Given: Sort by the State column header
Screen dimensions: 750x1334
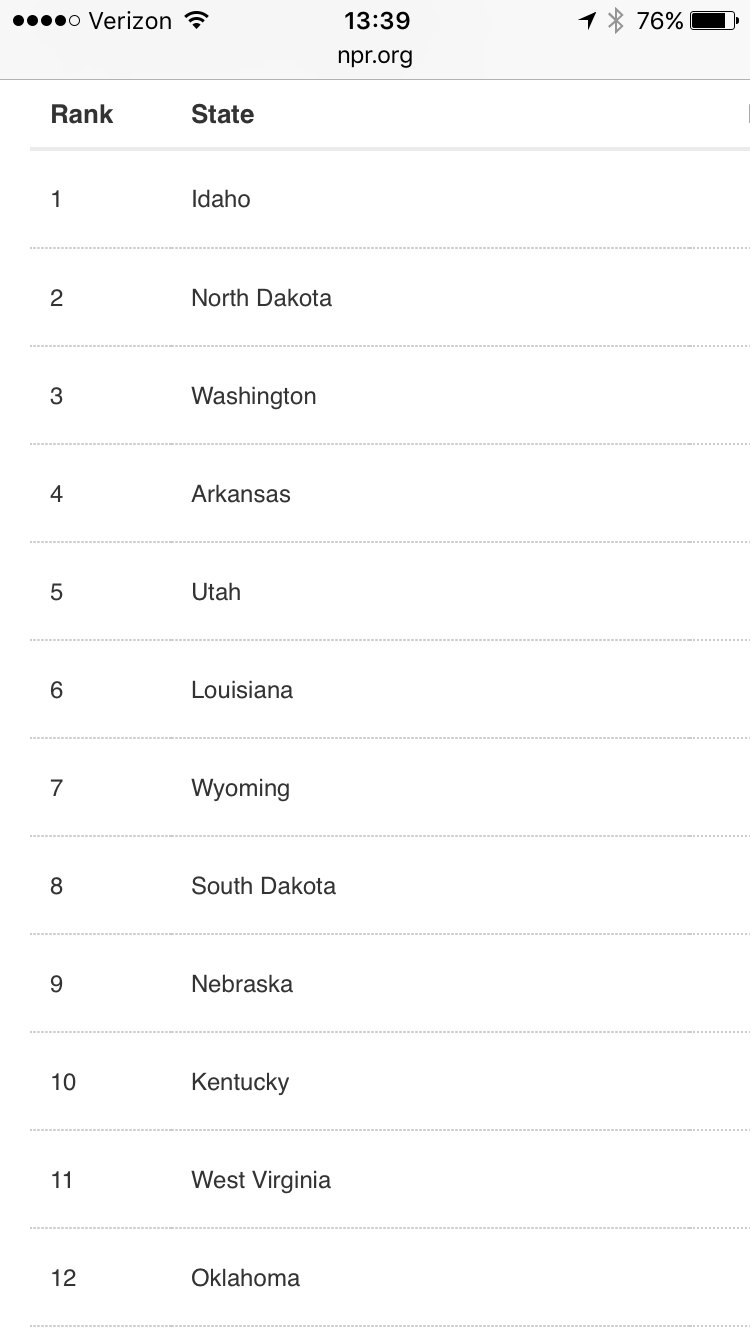Looking at the screenshot, I should (x=222, y=115).
